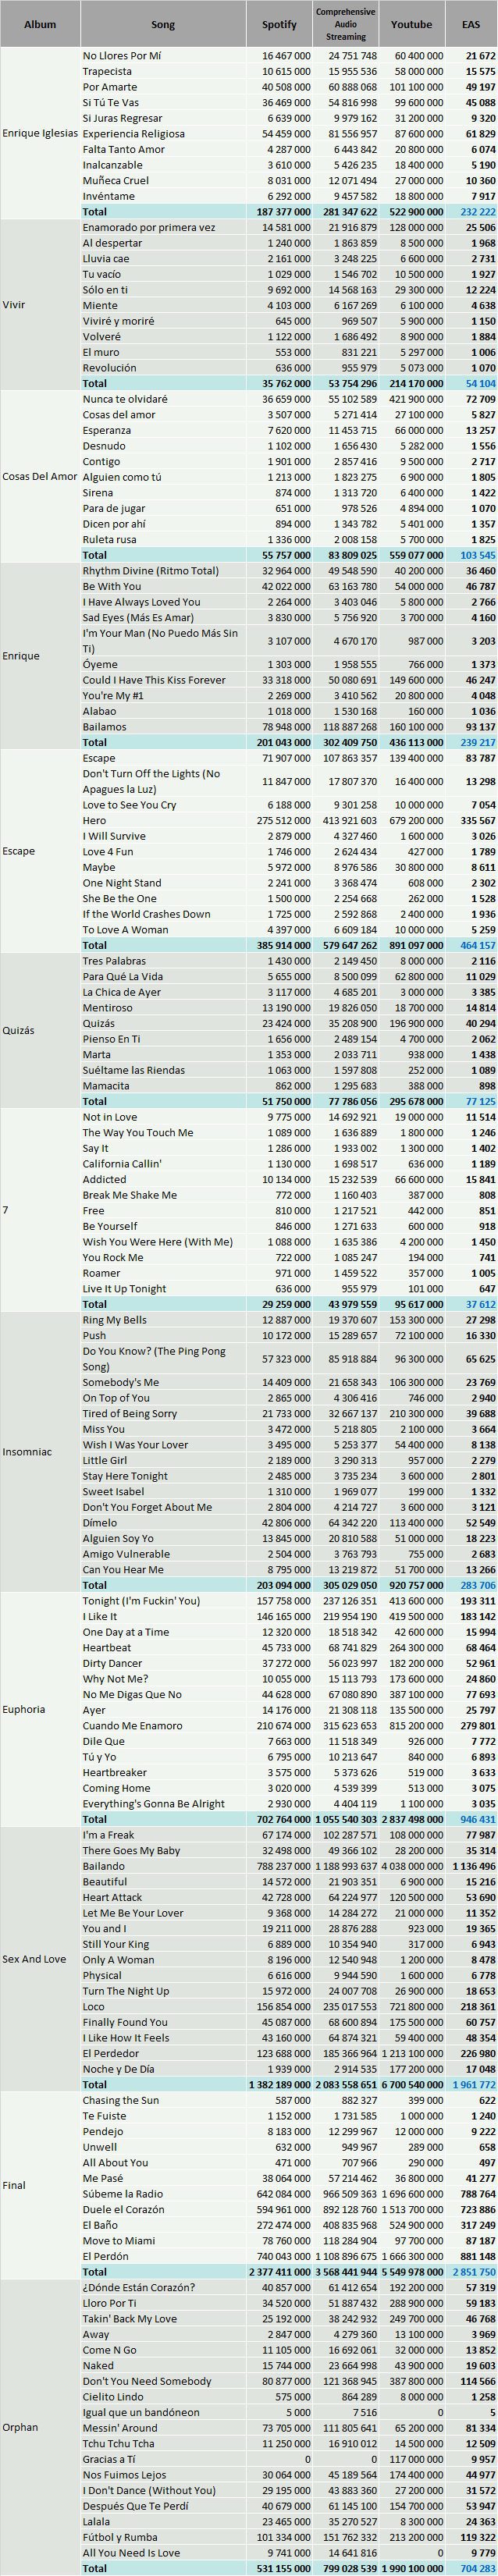Viewport: 498px width, 2576px height.
Task: Click the Comprehensive Audio Streaming header
Action: click(x=345, y=24)
